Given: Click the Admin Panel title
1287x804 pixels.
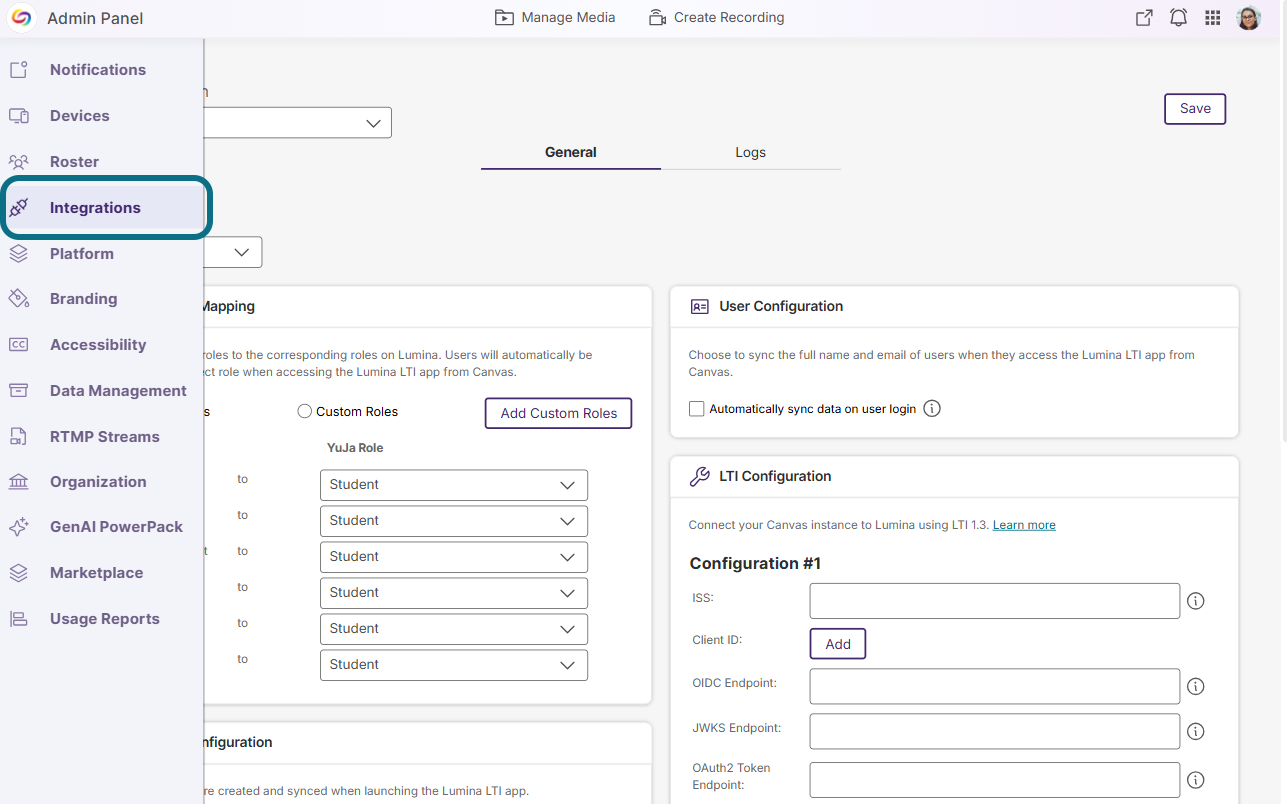Looking at the screenshot, I should tap(95, 18).
